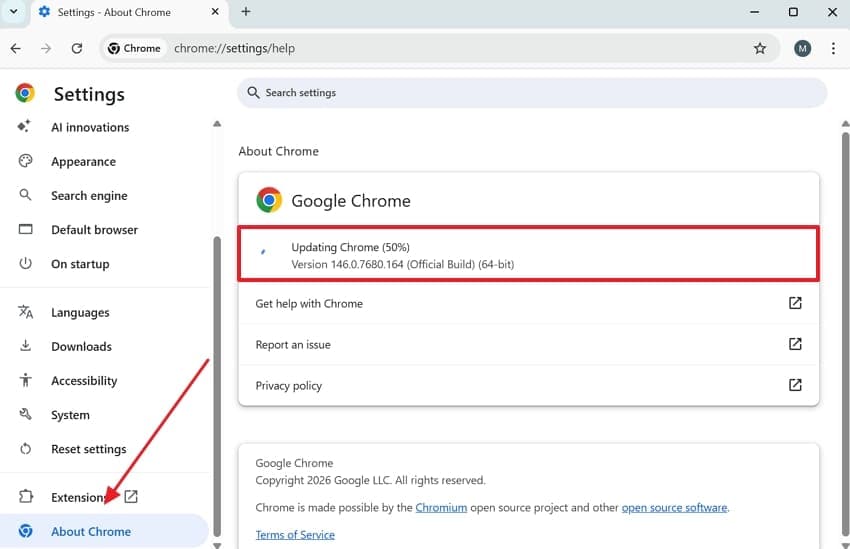Image resolution: width=850 pixels, height=549 pixels.
Task: Click Report an issue row
Action: click(529, 345)
